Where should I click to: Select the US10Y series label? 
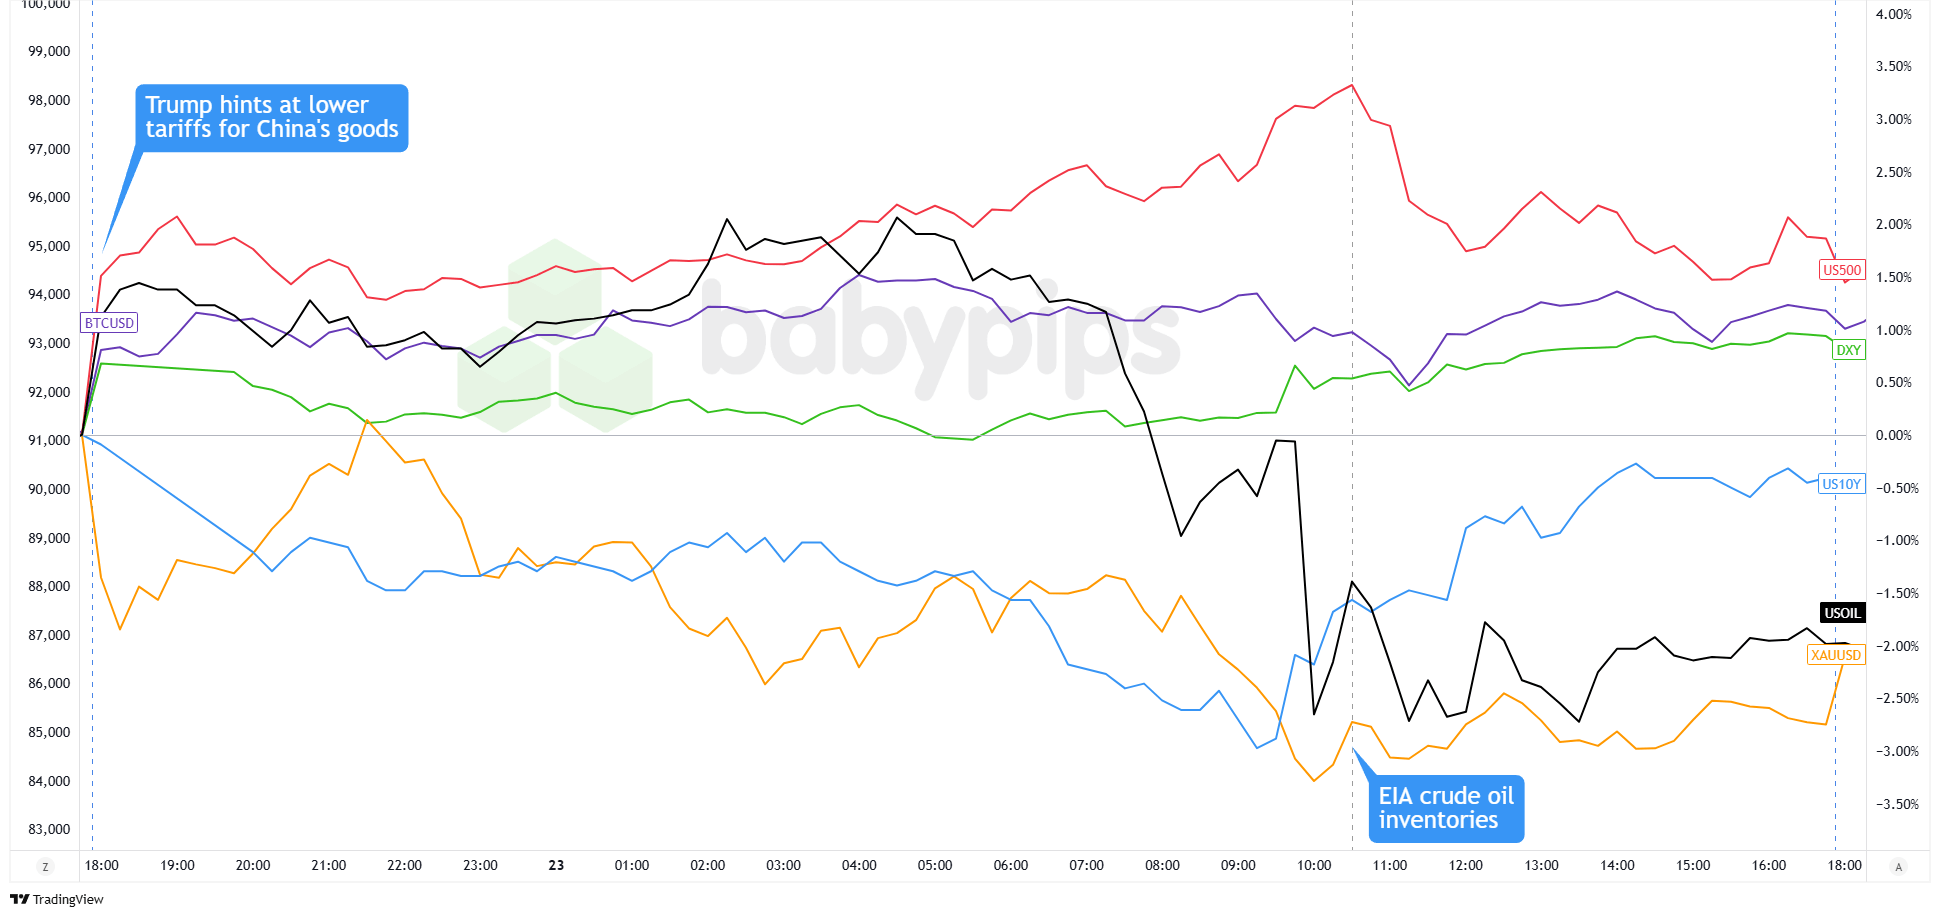tap(1841, 484)
